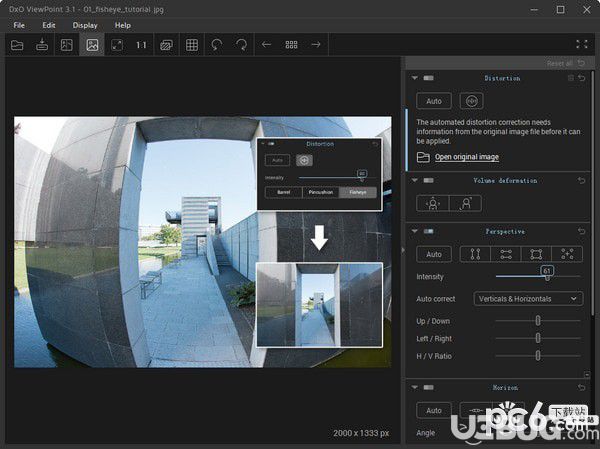Collapse the Horizon panel
The width and height of the screenshot is (600, 449).
414,387
